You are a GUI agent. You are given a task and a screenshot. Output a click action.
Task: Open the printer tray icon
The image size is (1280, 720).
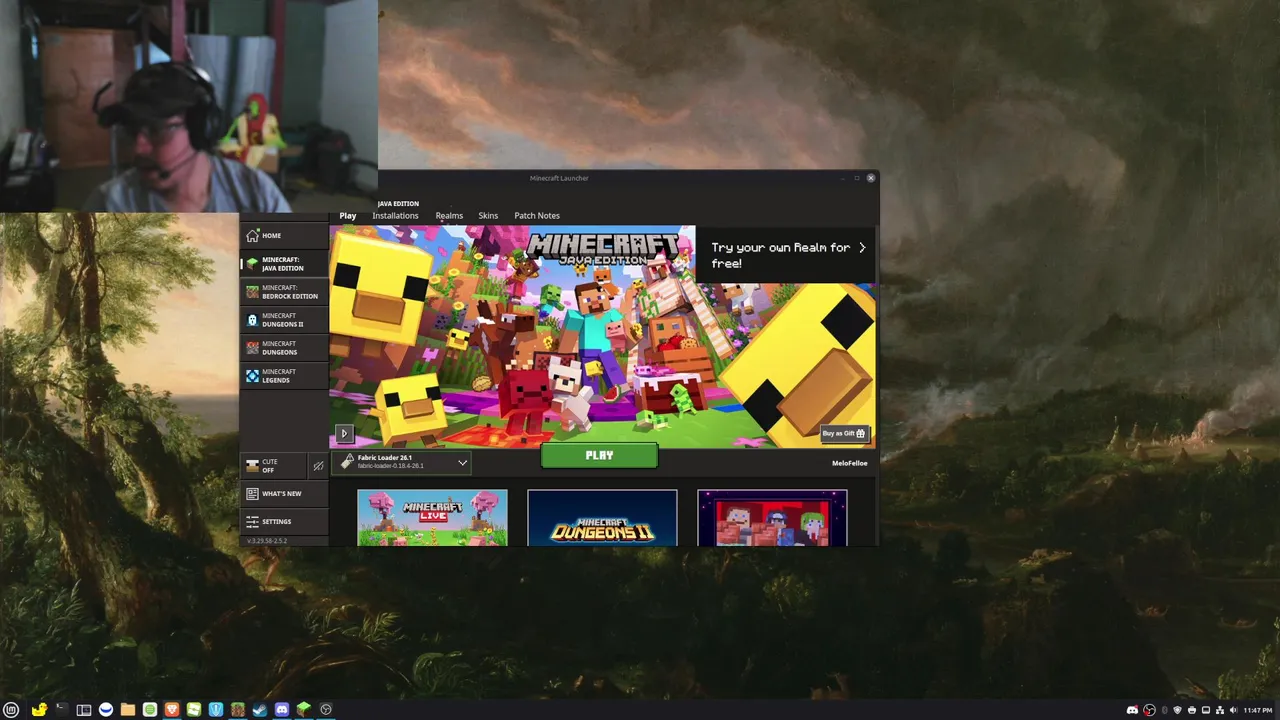(x=1192, y=710)
